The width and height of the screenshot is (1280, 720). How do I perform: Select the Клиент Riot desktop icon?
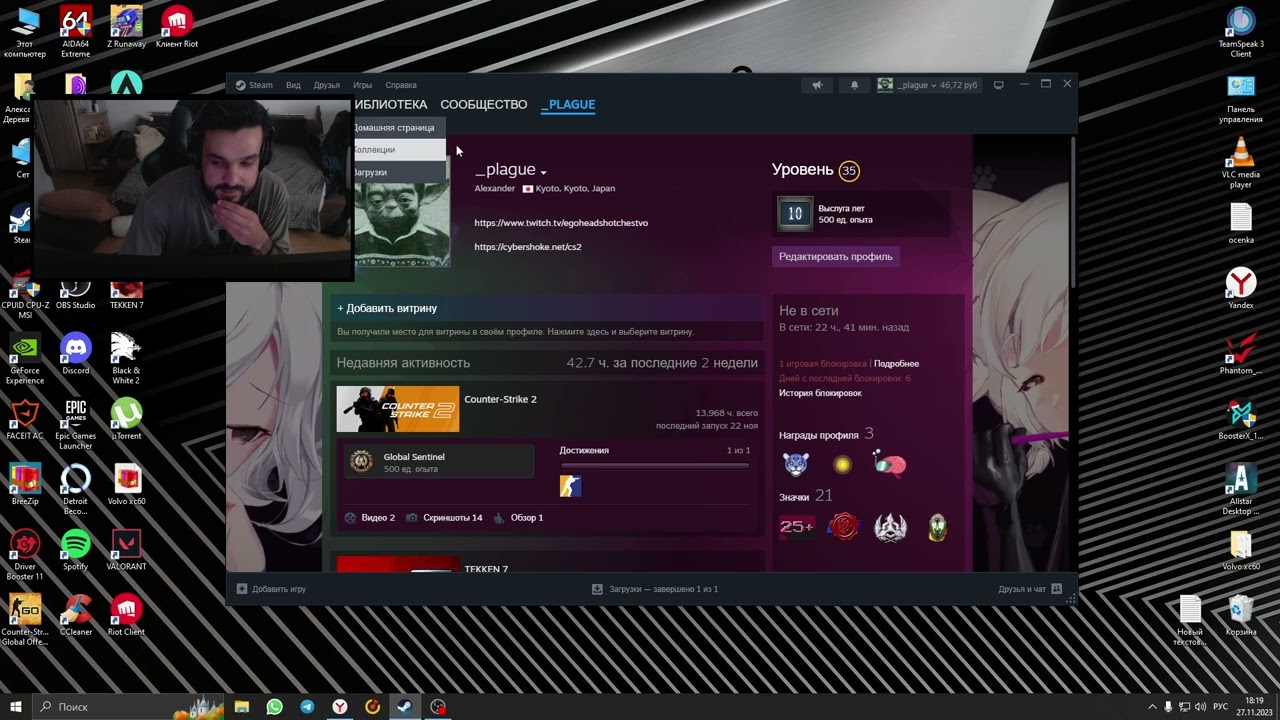177,28
